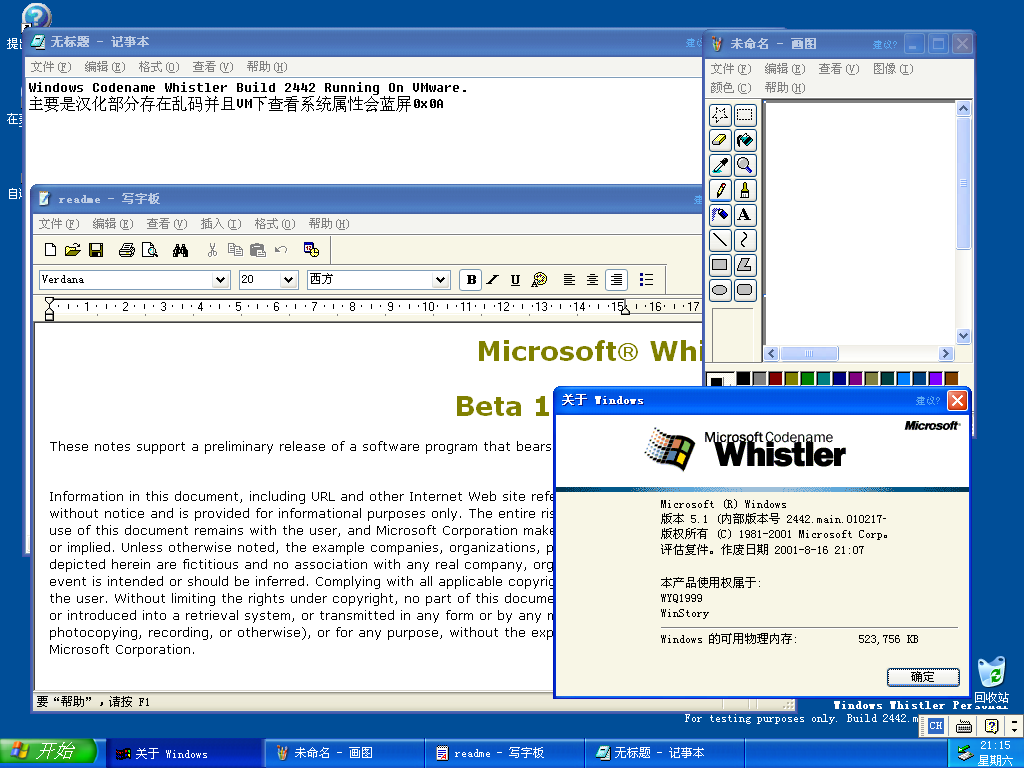
Task: Open the 查看 menu in Paint
Action: coord(839,69)
